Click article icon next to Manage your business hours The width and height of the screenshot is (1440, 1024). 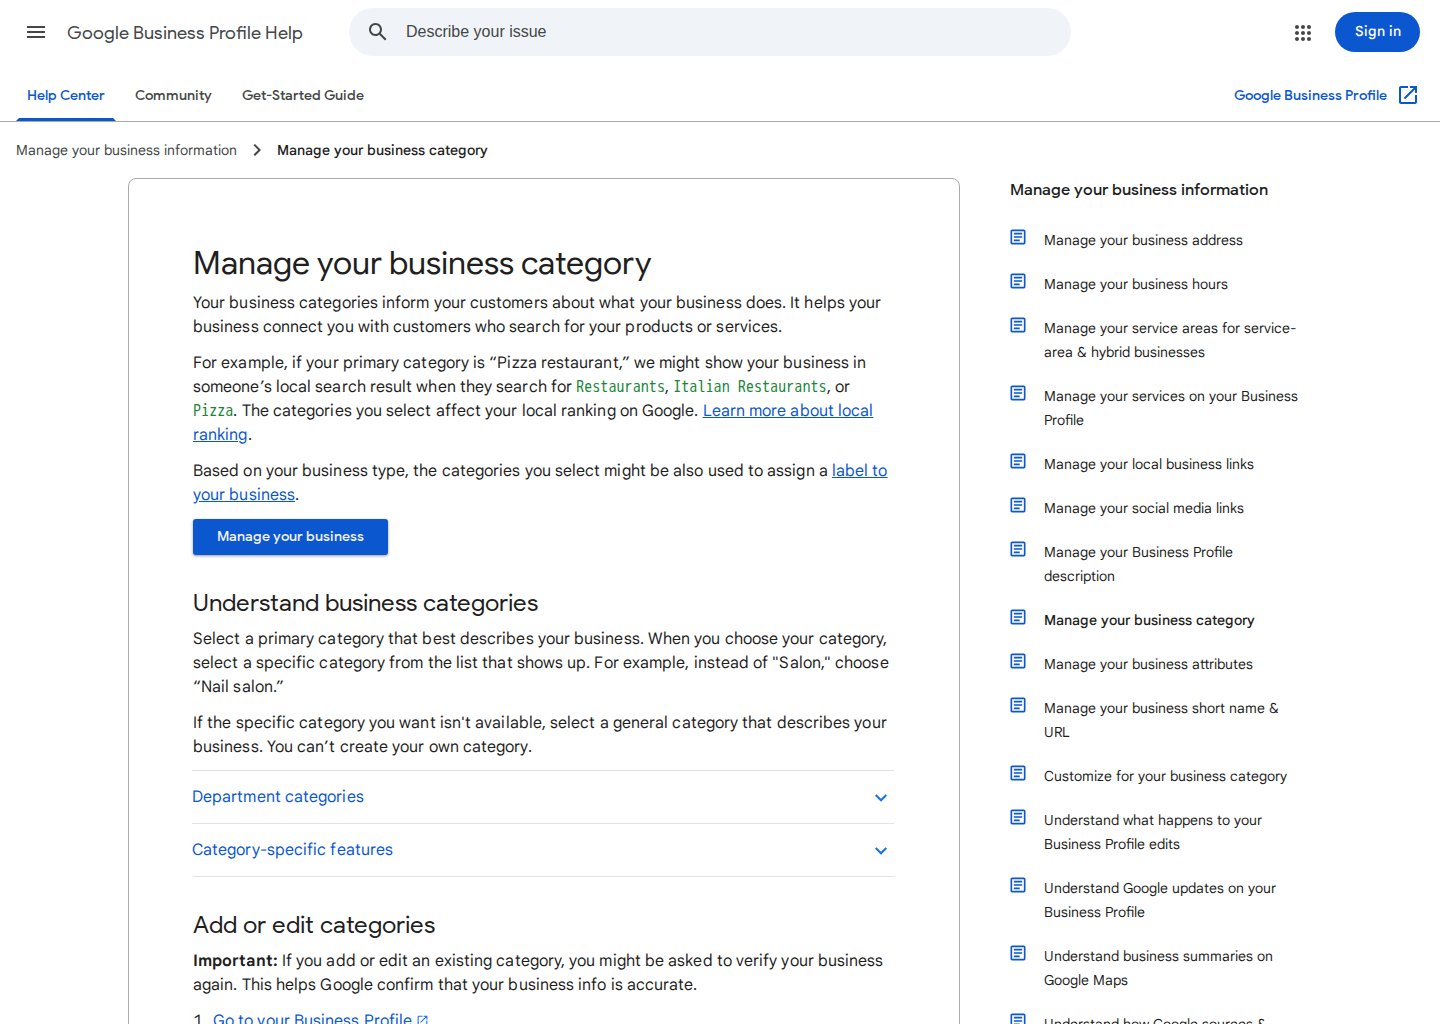pos(1018,282)
